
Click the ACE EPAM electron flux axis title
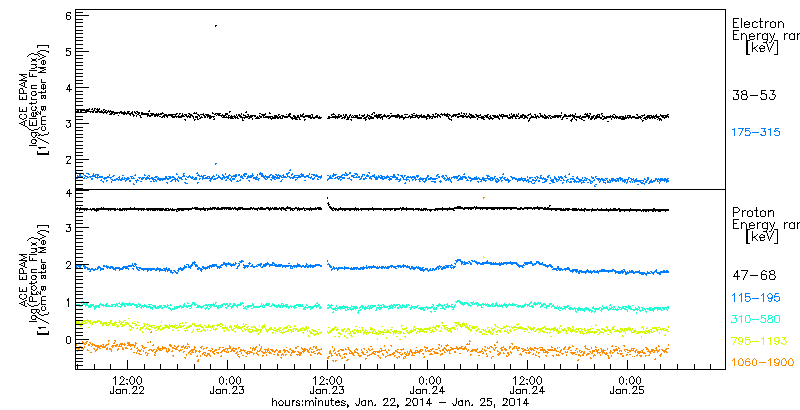[x=35, y=98]
